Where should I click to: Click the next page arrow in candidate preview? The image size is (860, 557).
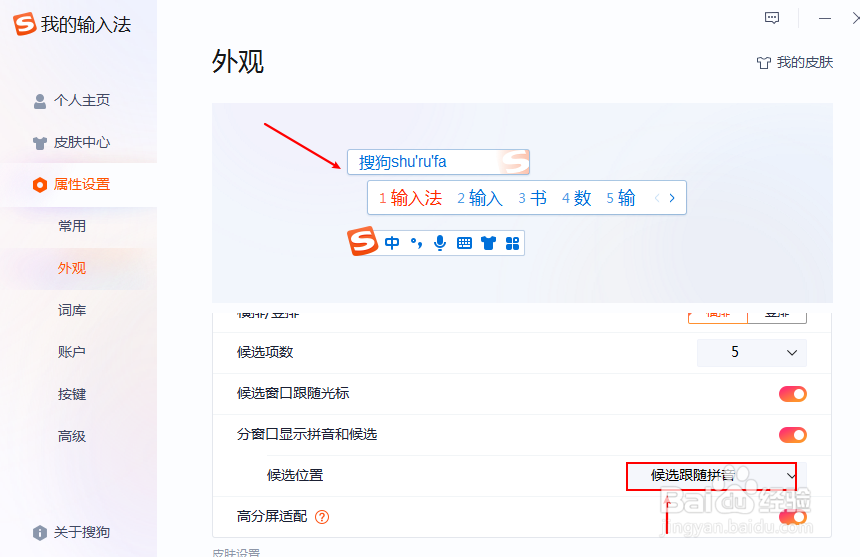click(x=672, y=198)
